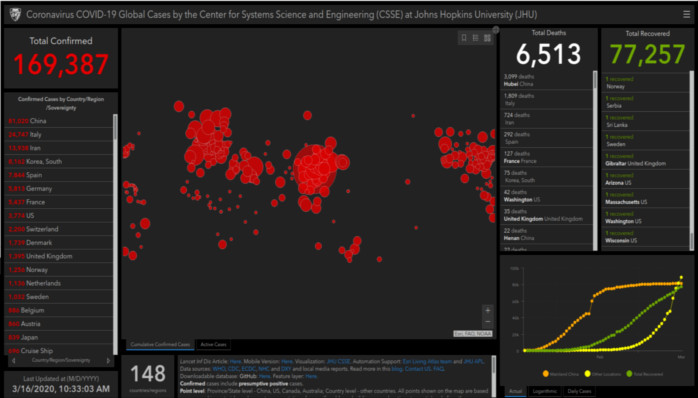Select Japan in confirmed cases list
The height and width of the screenshot is (398, 698).
[x=59, y=337]
